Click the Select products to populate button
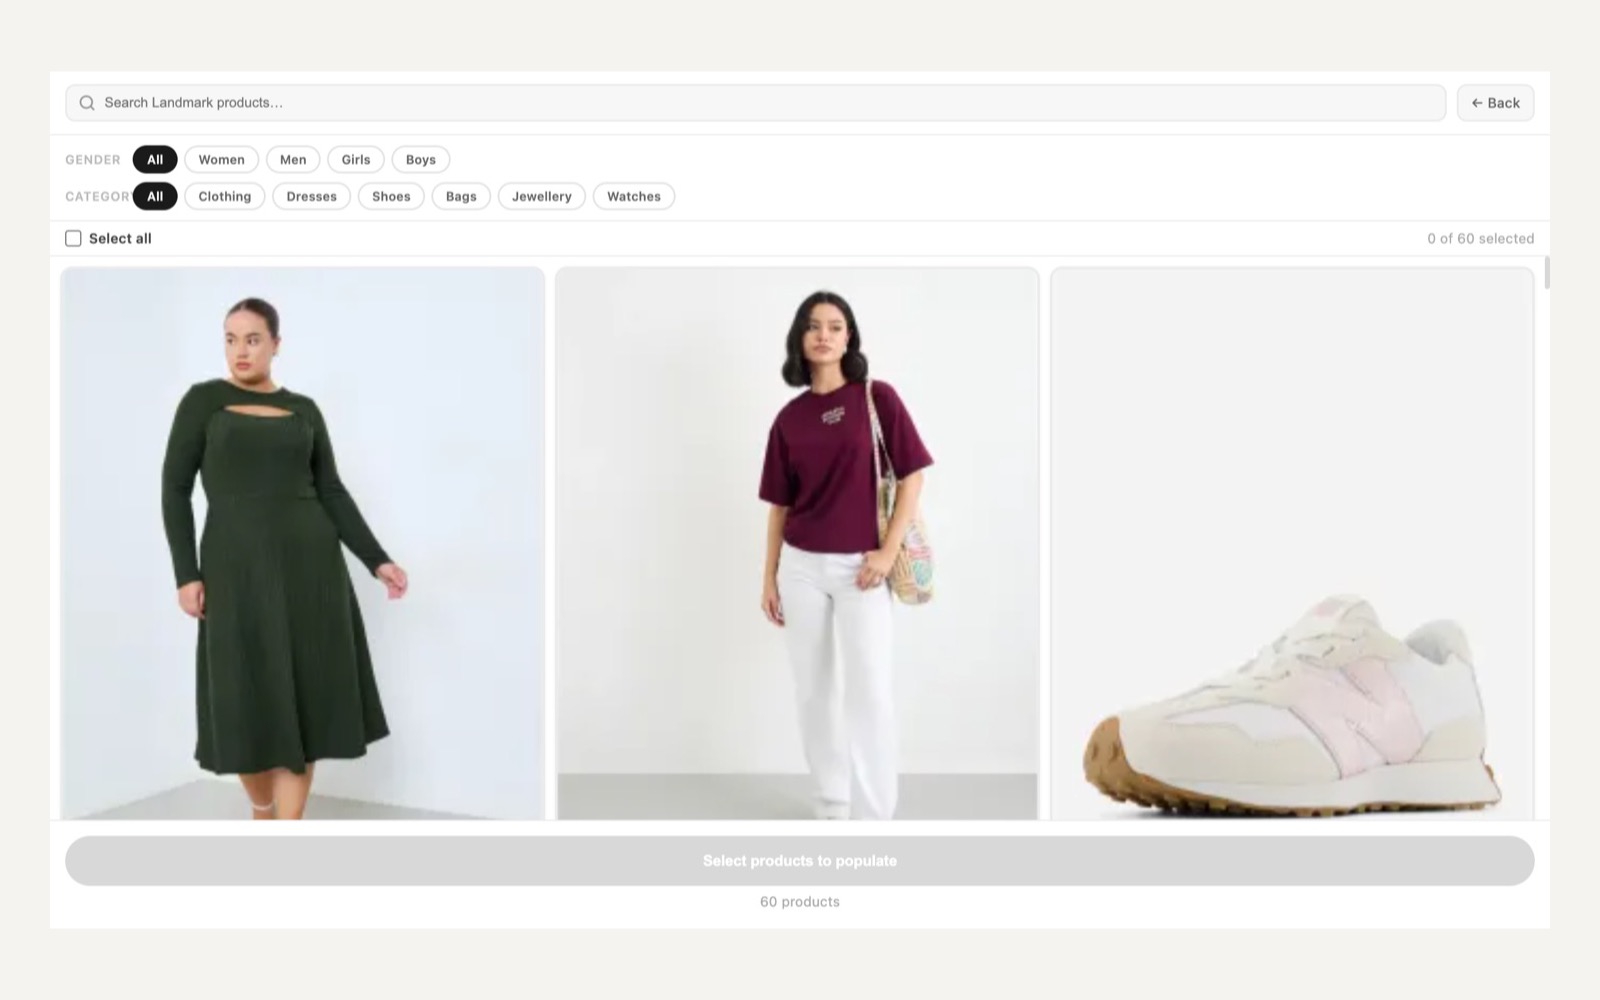The height and width of the screenshot is (1000, 1600). (800, 861)
